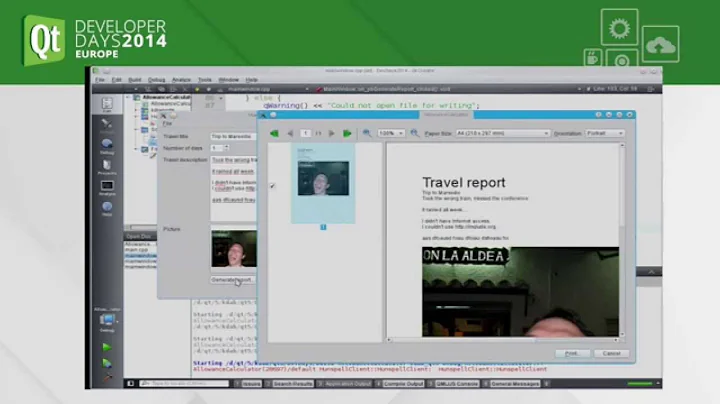The image size is (720, 404).
Task: Open Qt Creator Analyze menu
Action: 181,80
